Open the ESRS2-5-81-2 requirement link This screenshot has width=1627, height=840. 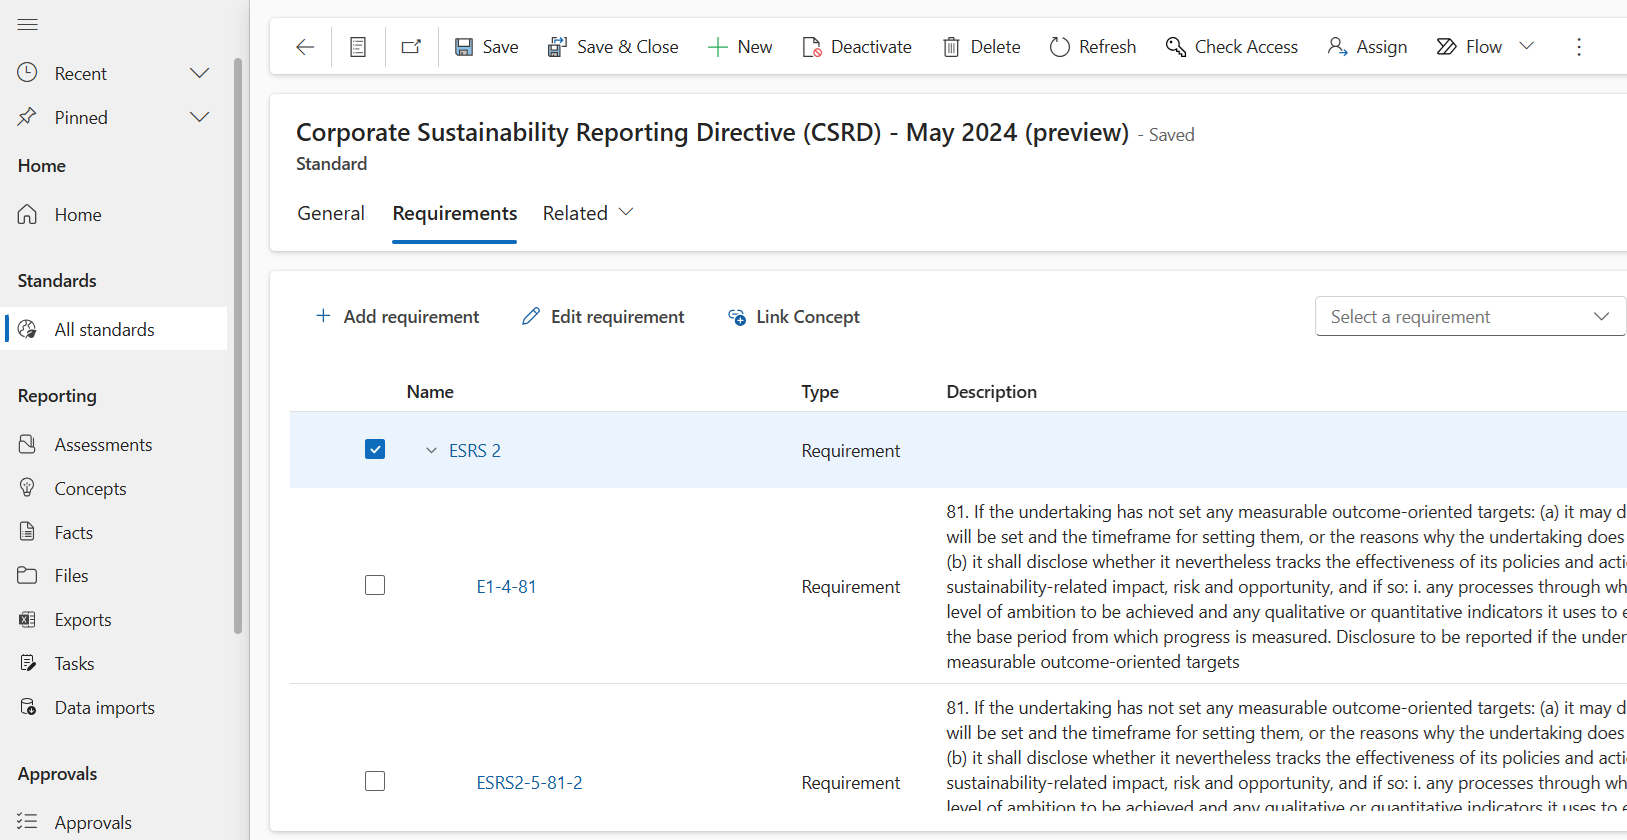[529, 783]
